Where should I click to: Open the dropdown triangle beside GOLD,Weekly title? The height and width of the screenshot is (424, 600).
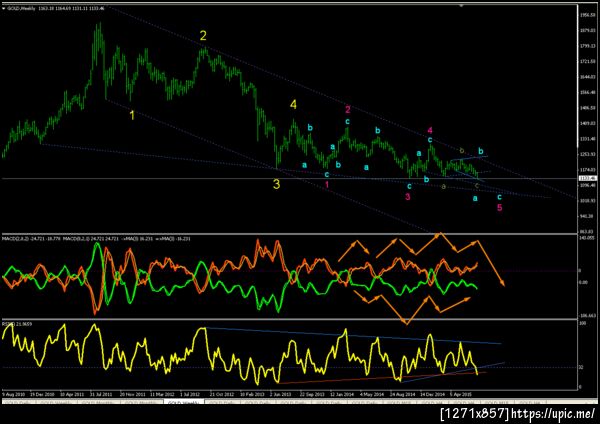point(4,8)
